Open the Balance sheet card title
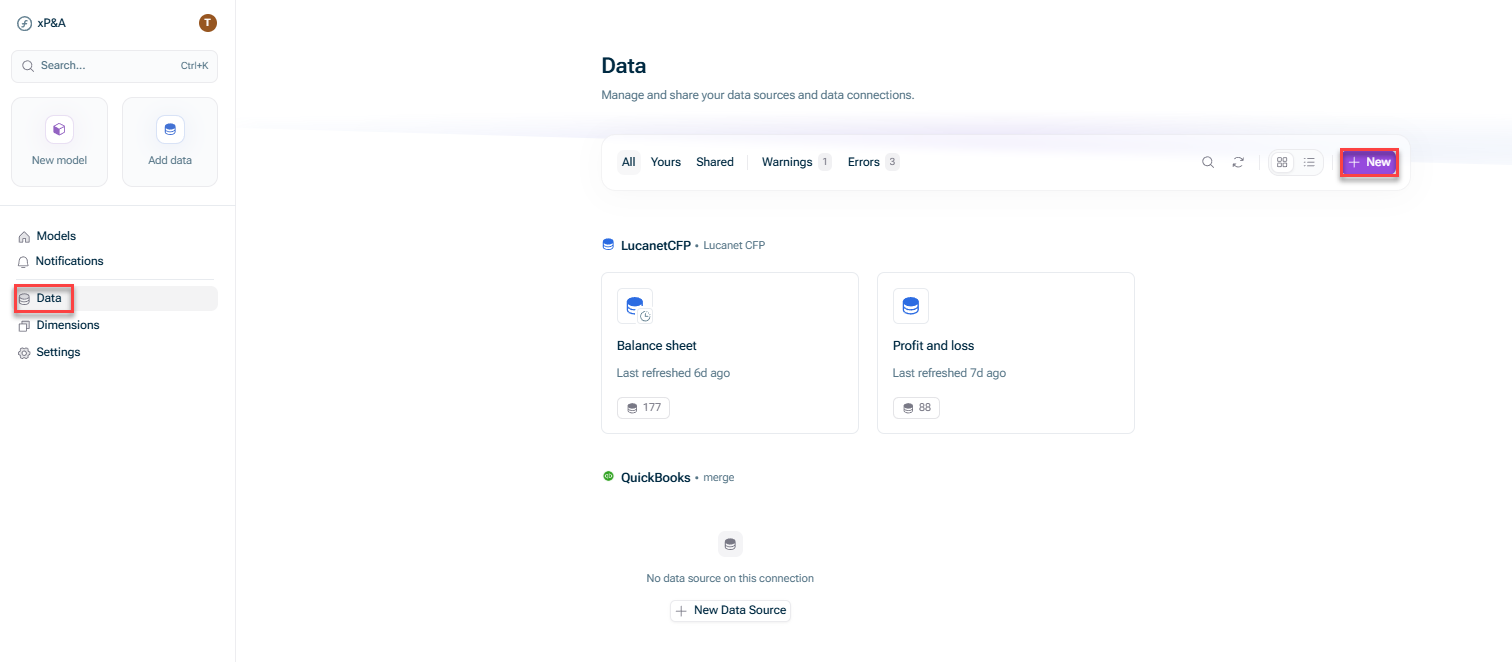Viewport: 1512px width, 662px height. pos(657,346)
